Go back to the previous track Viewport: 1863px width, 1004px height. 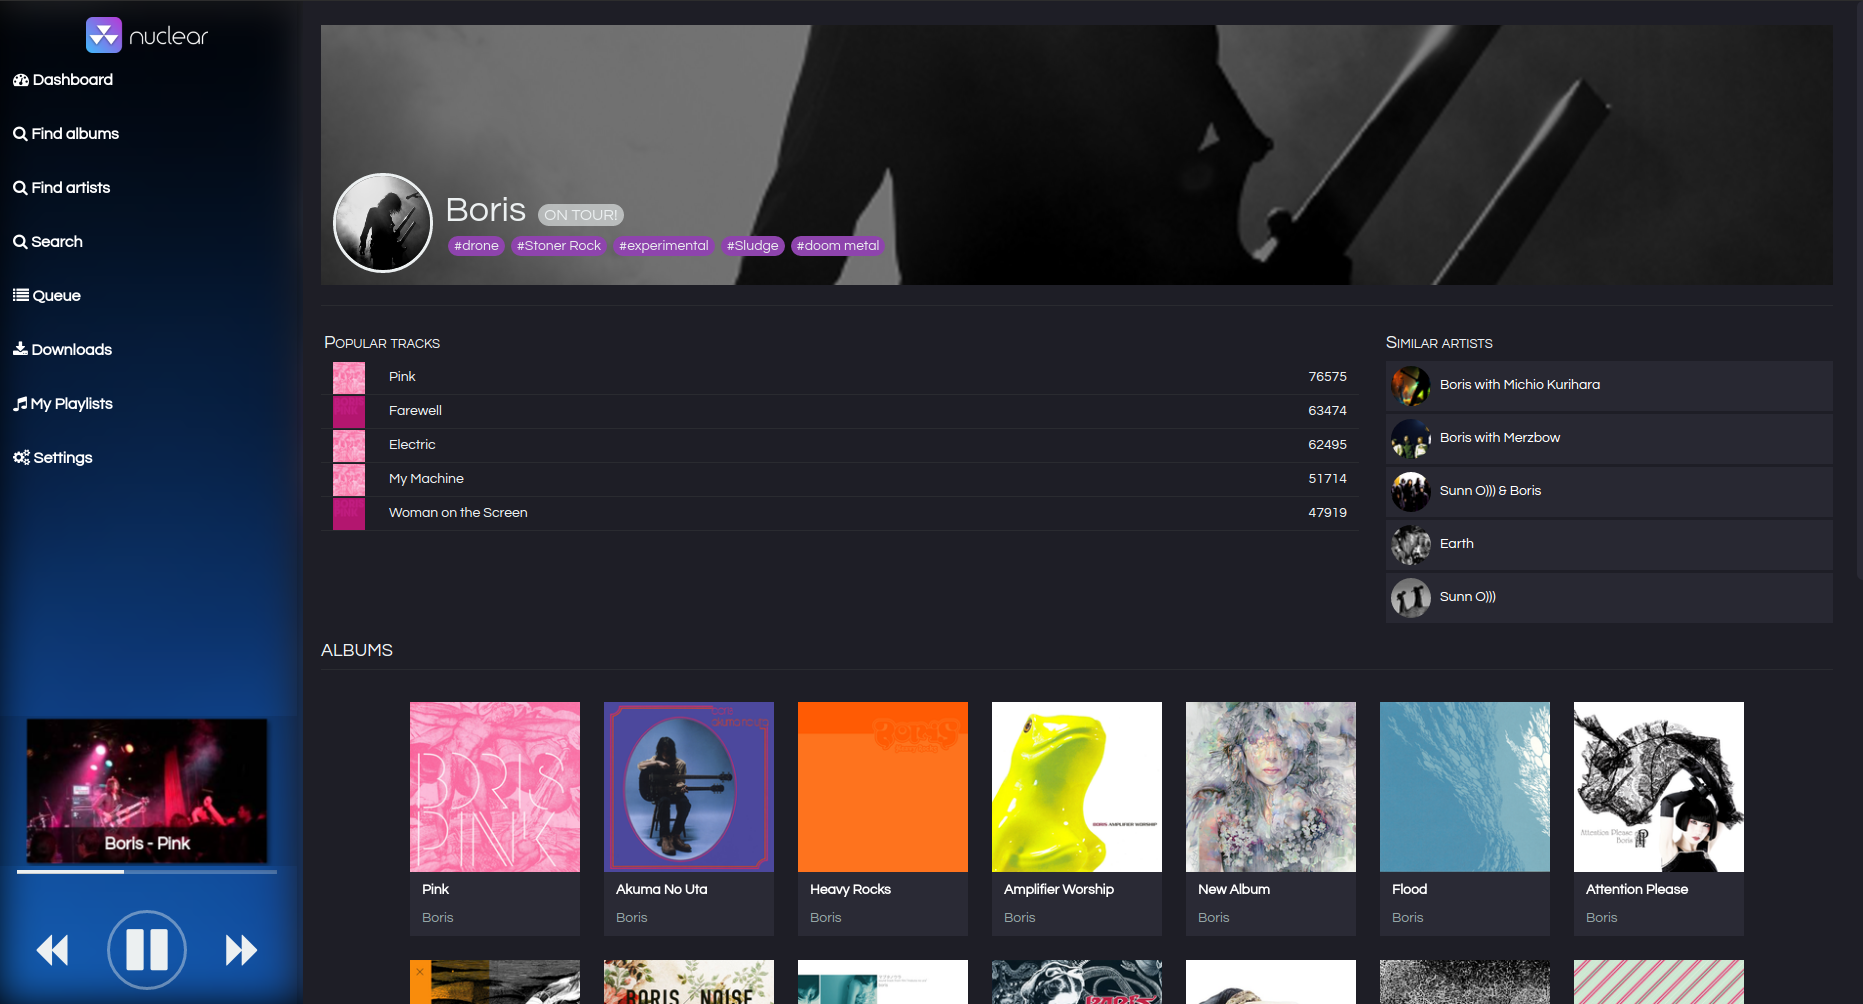tap(53, 950)
